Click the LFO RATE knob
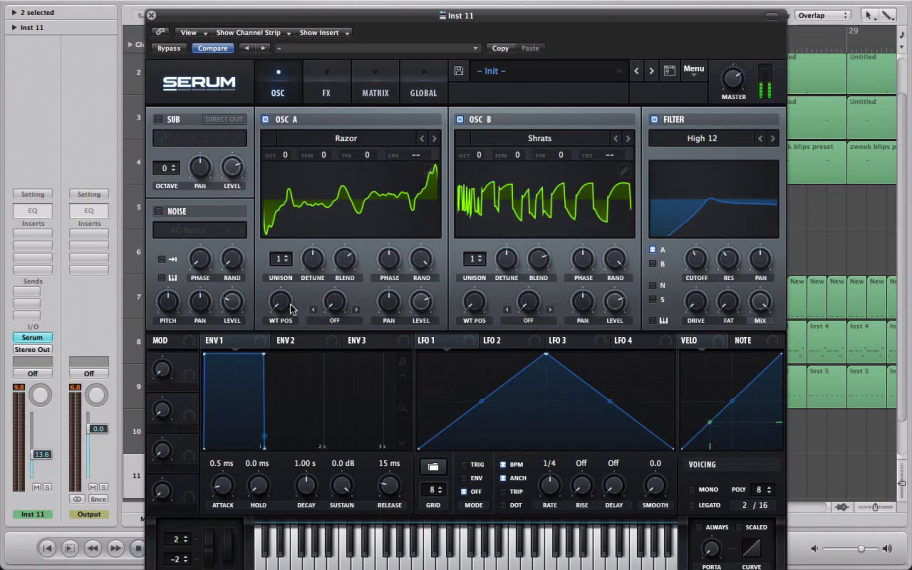Image resolution: width=912 pixels, height=570 pixels. click(549, 485)
